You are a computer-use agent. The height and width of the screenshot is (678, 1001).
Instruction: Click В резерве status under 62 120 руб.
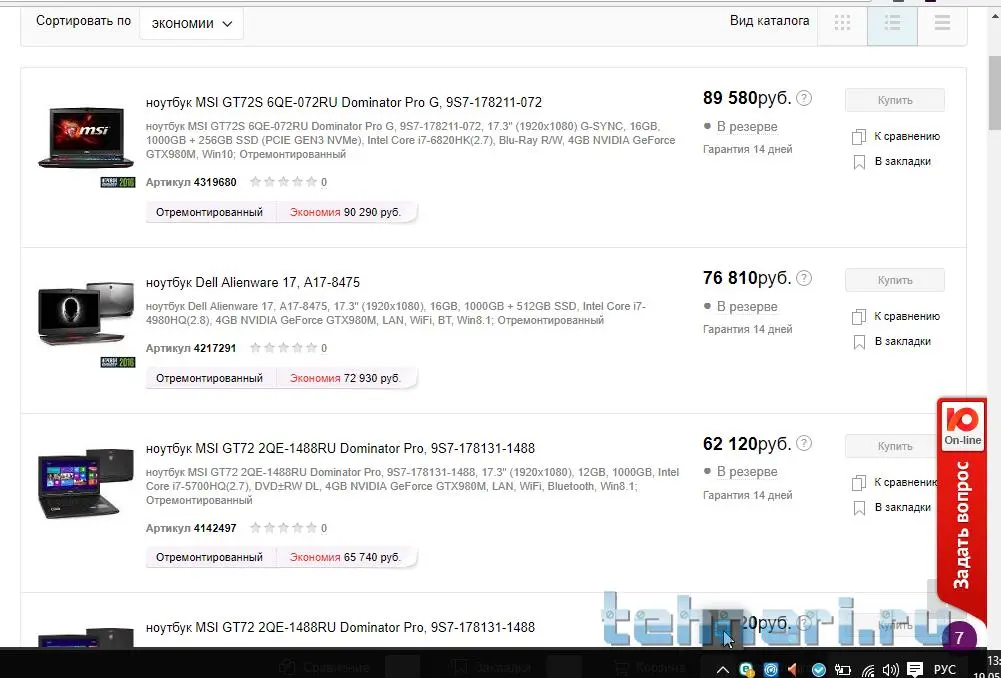pyautogui.click(x=746, y=472)
